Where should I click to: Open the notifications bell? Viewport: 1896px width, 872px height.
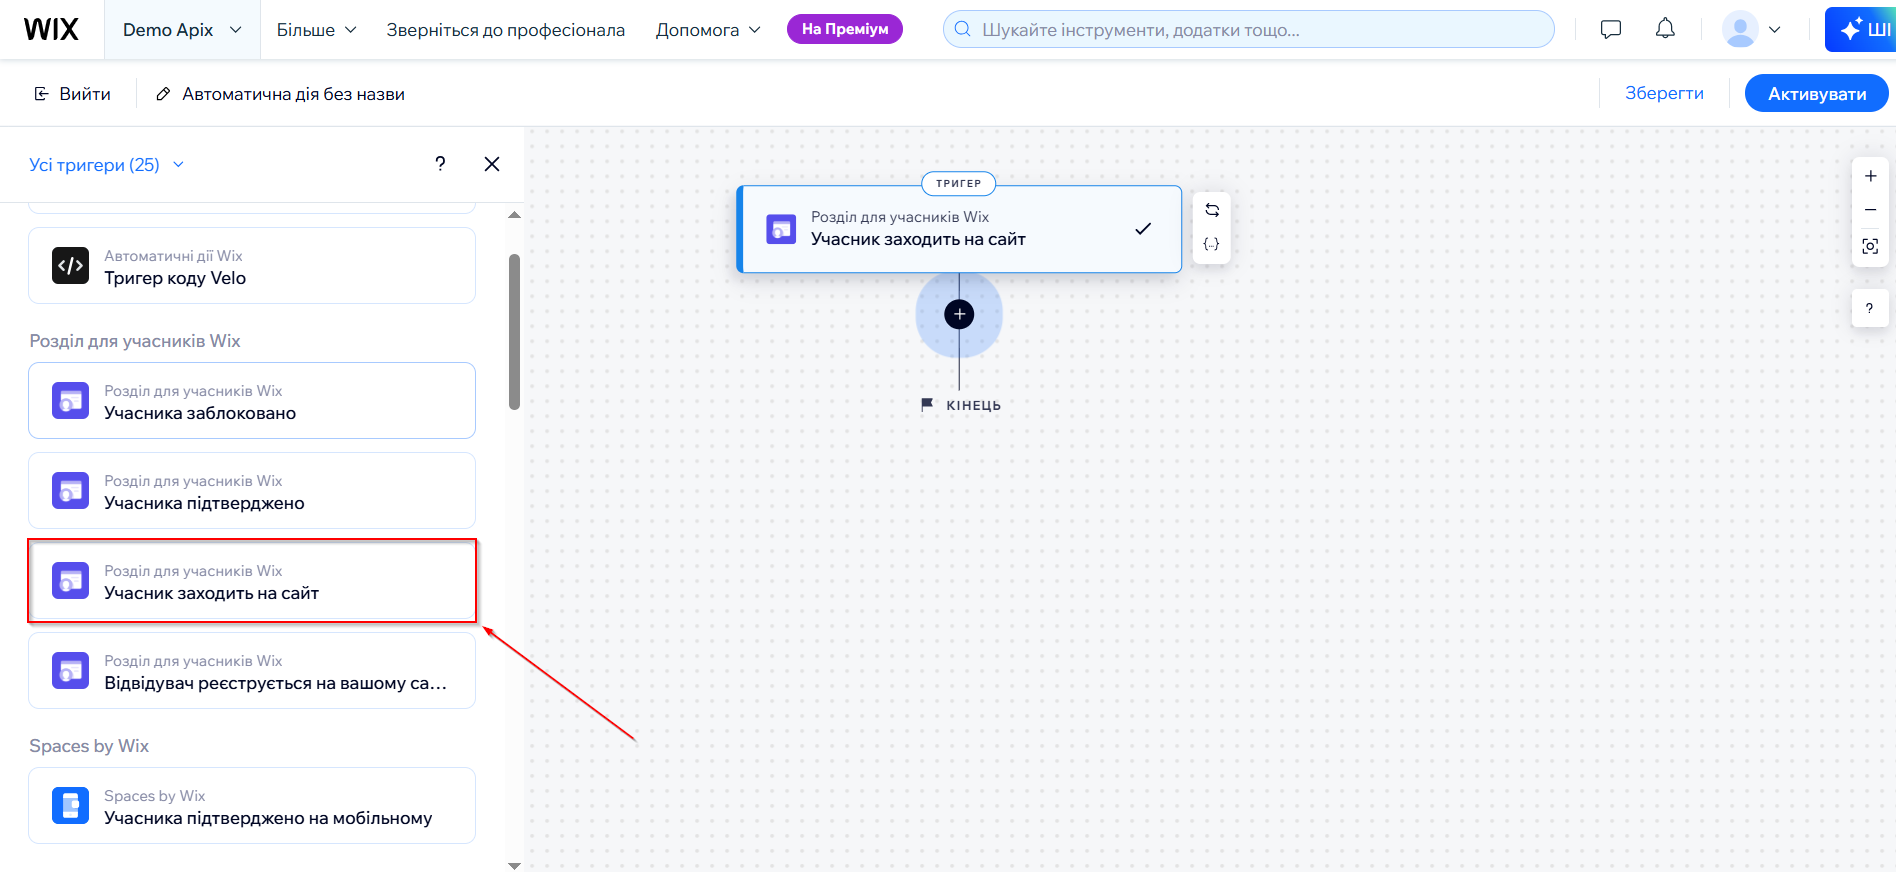pyautogui.click(x=1665, y=29)
